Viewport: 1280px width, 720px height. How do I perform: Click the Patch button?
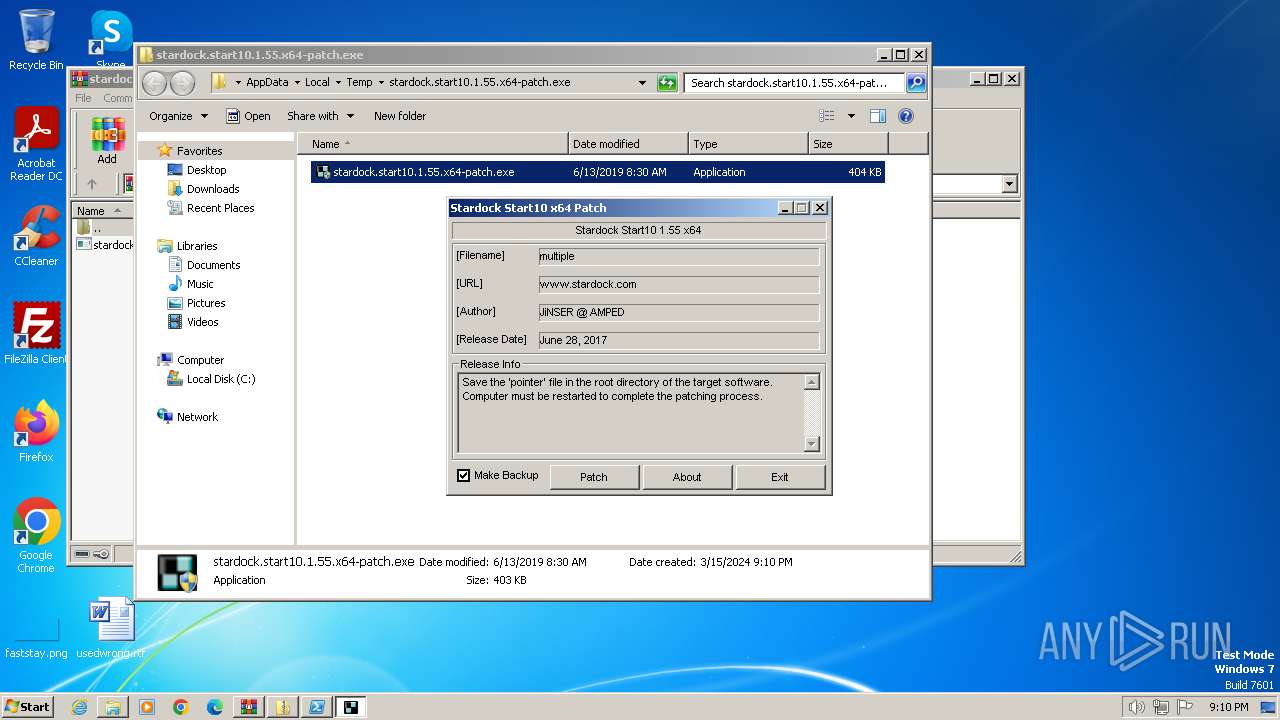click(x=594, y=477)
